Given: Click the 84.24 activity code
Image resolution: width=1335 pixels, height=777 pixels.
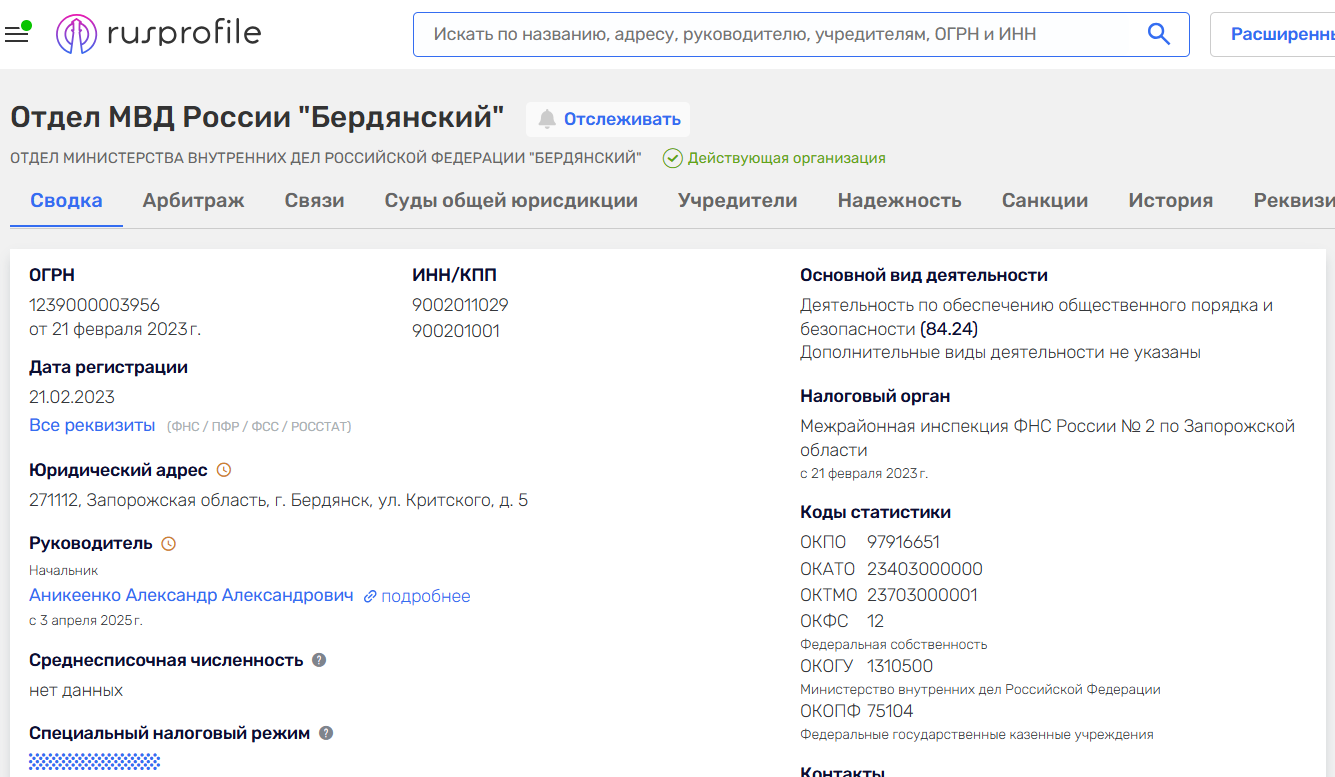Looking at the screenshot, I should pyautogui.click(x=949, y=328).
